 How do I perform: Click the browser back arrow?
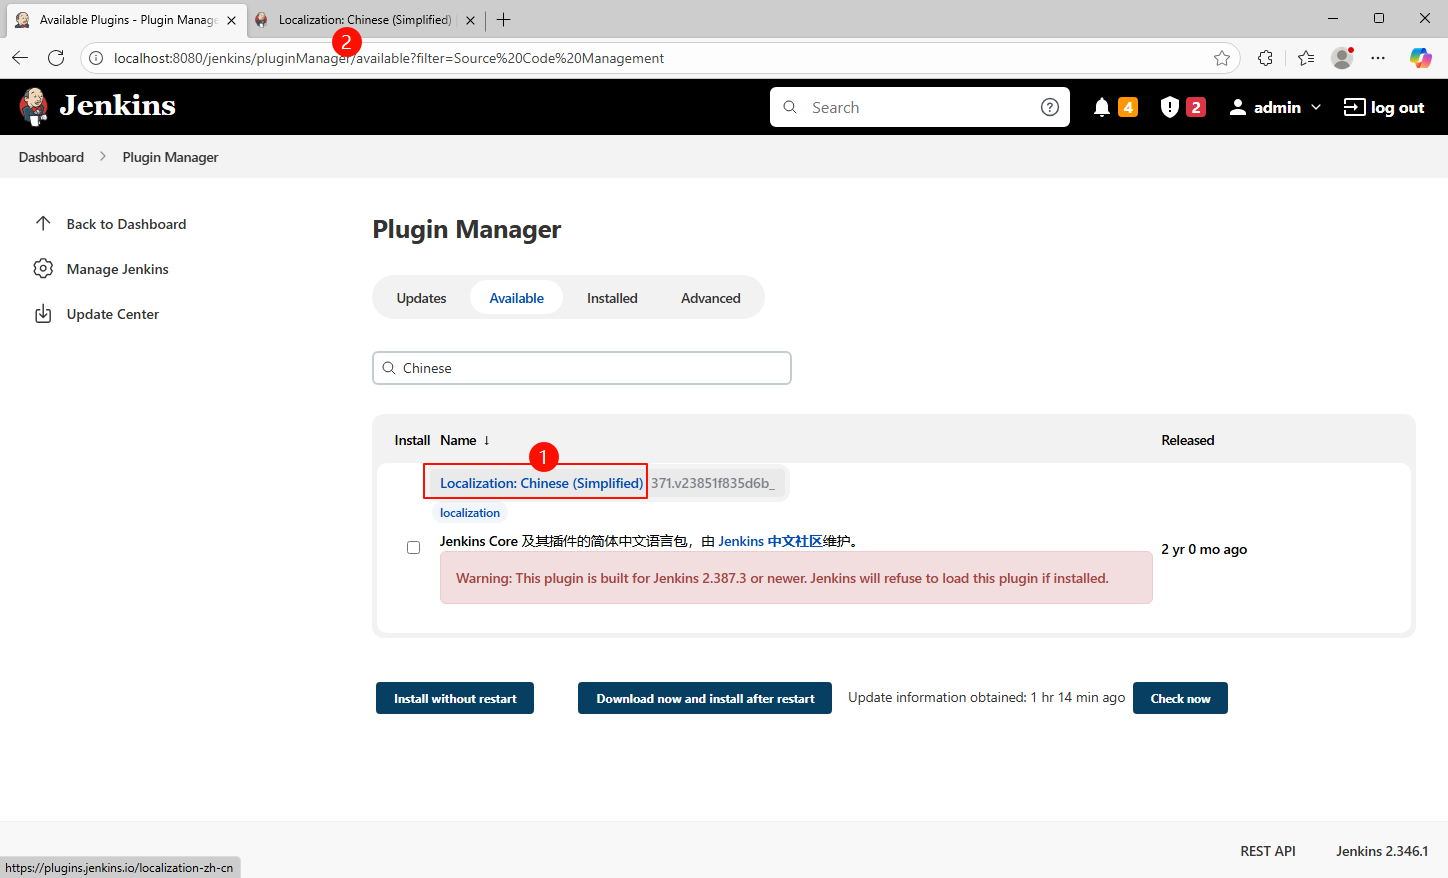[20, 58]
